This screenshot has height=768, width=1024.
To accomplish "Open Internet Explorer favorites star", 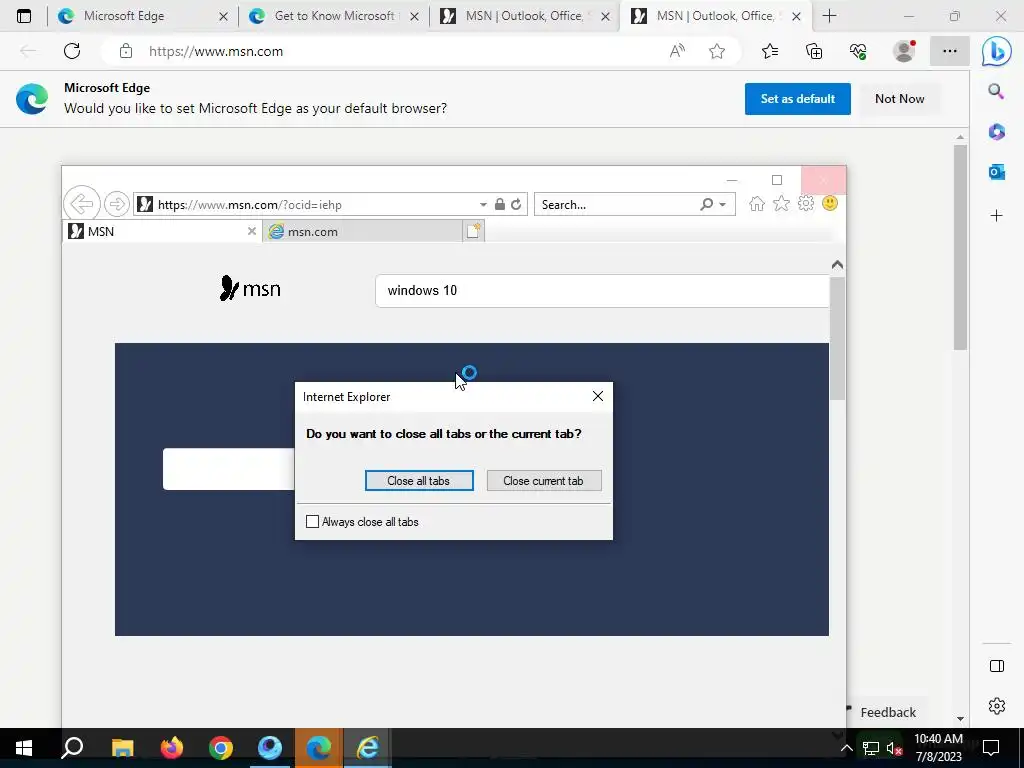I will click(781, 204).
